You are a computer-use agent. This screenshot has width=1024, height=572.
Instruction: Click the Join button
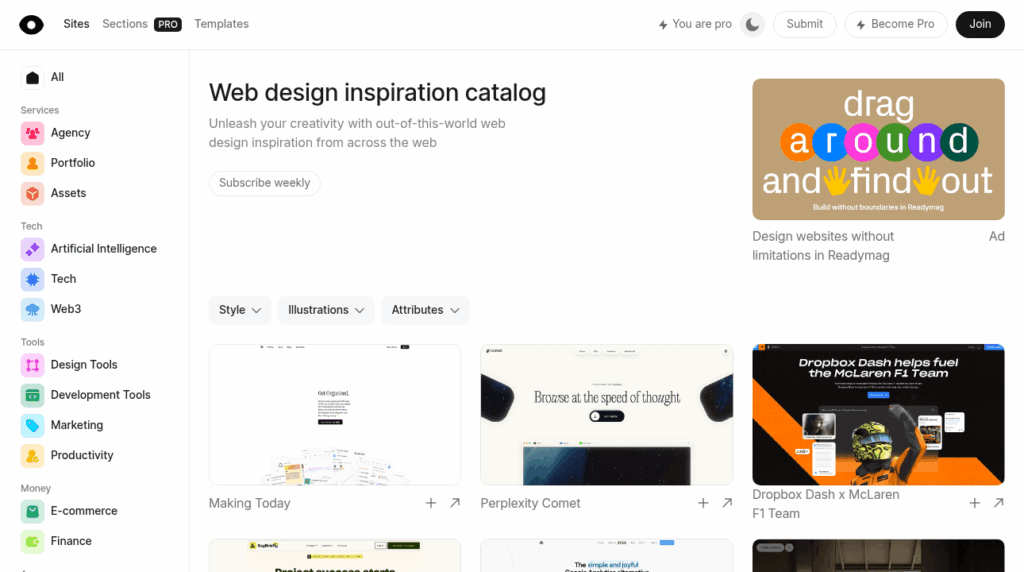[980, 24]
